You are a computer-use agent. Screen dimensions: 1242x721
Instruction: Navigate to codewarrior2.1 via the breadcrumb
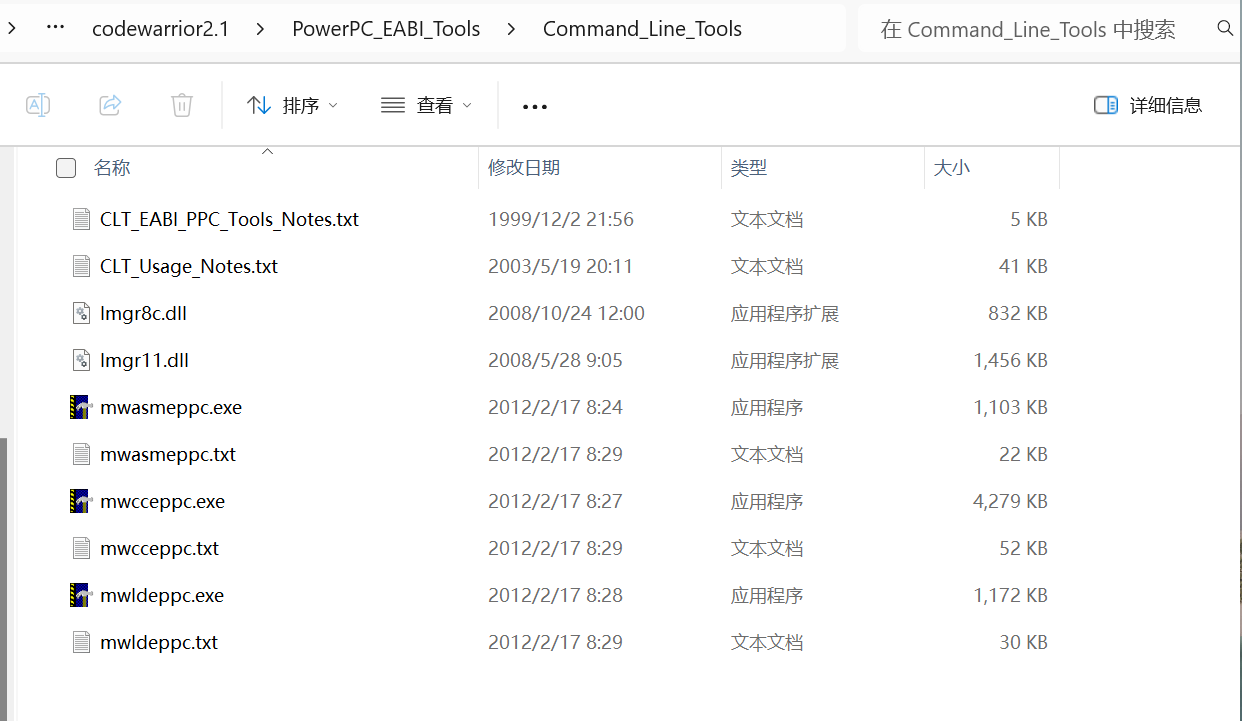pos(161,29)
